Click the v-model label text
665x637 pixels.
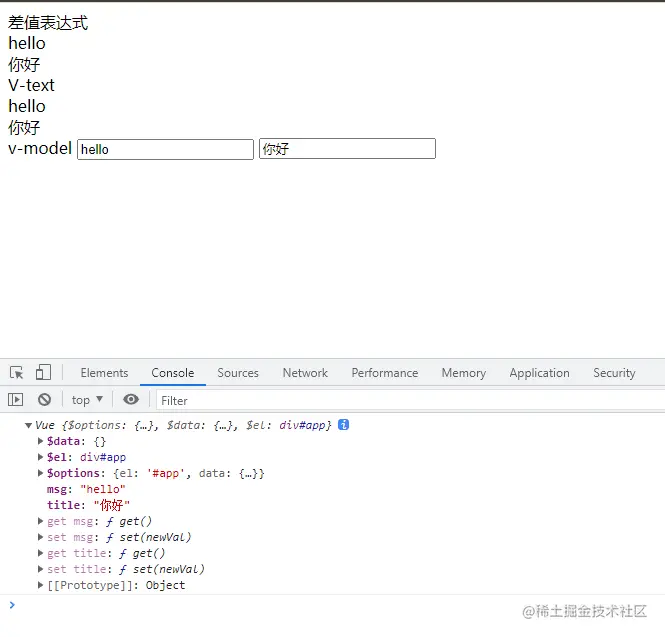40,148
